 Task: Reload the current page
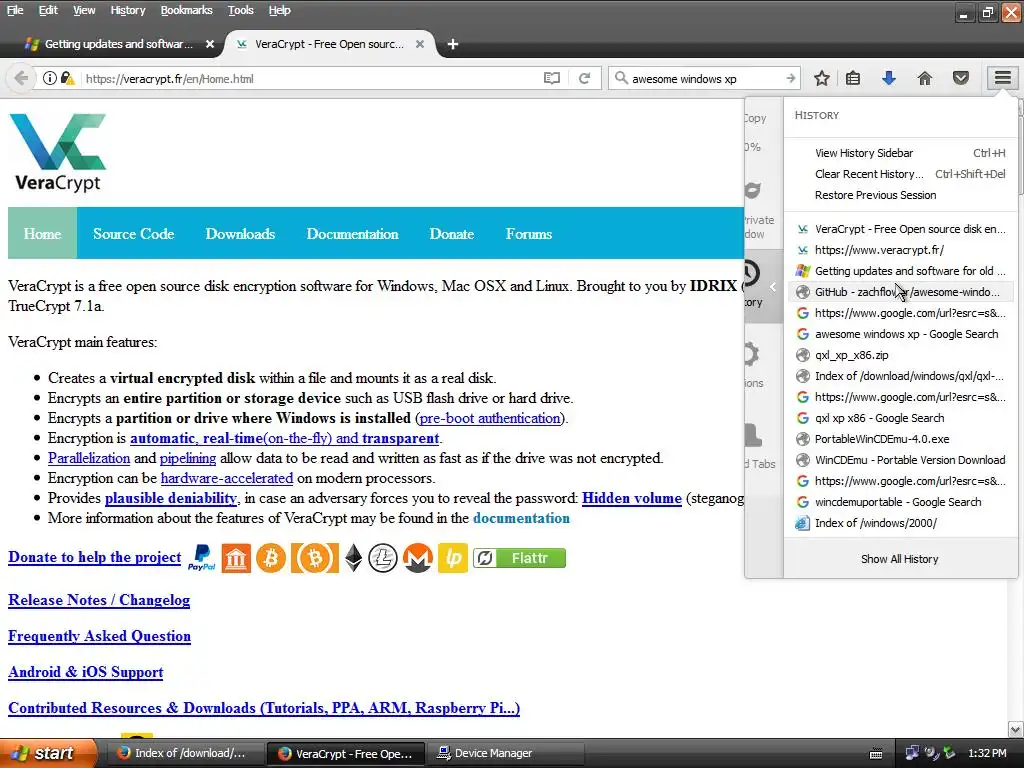(584, 78)
